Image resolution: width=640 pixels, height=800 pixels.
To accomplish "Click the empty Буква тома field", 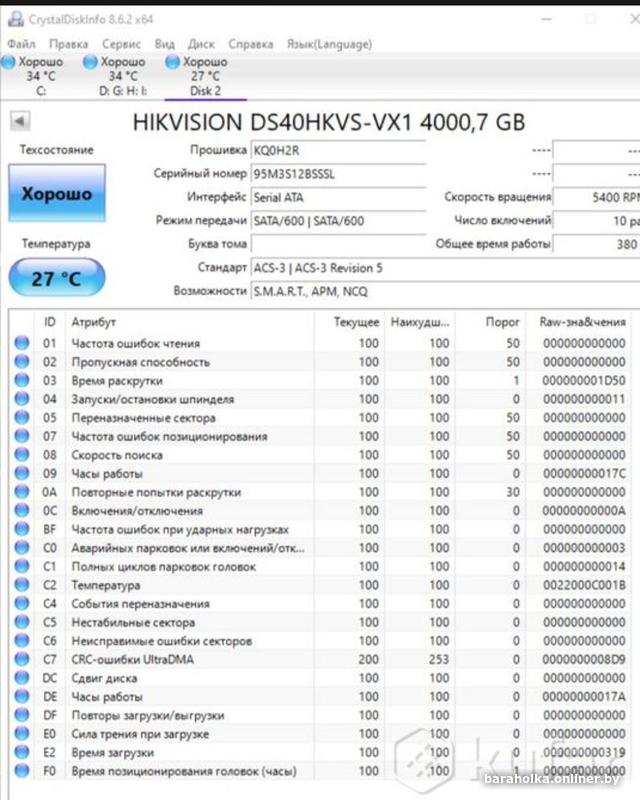I will tap(338, 244).
